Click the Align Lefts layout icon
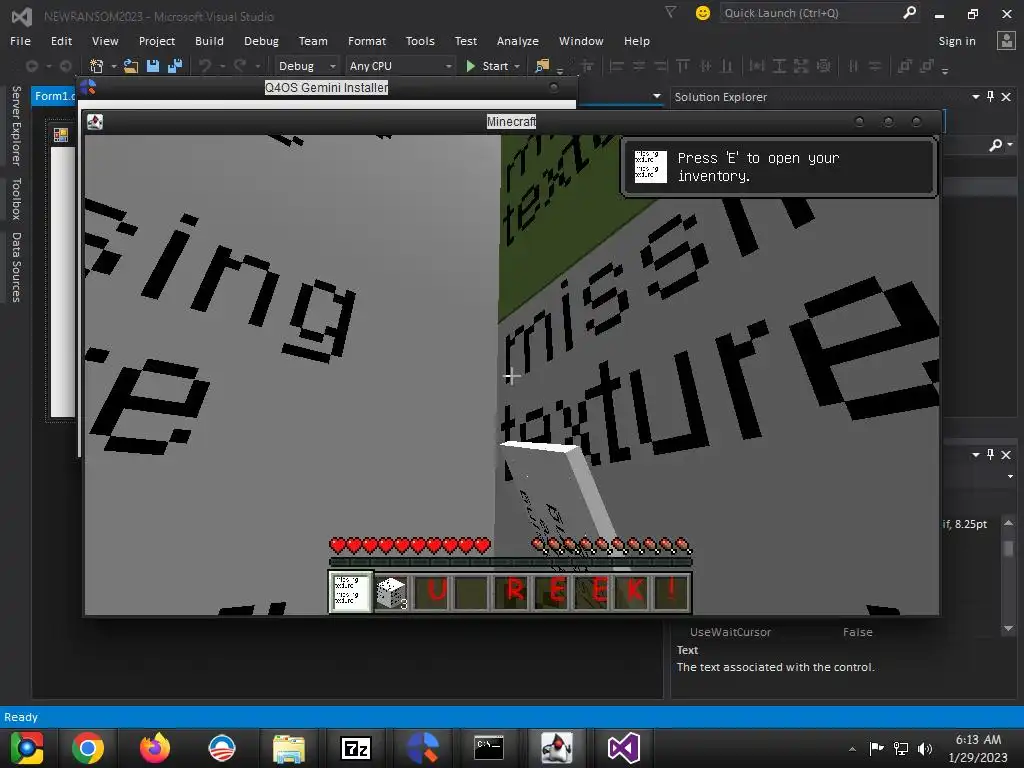The height and width of the screenshot is (768, 1024). coord(616,66)
